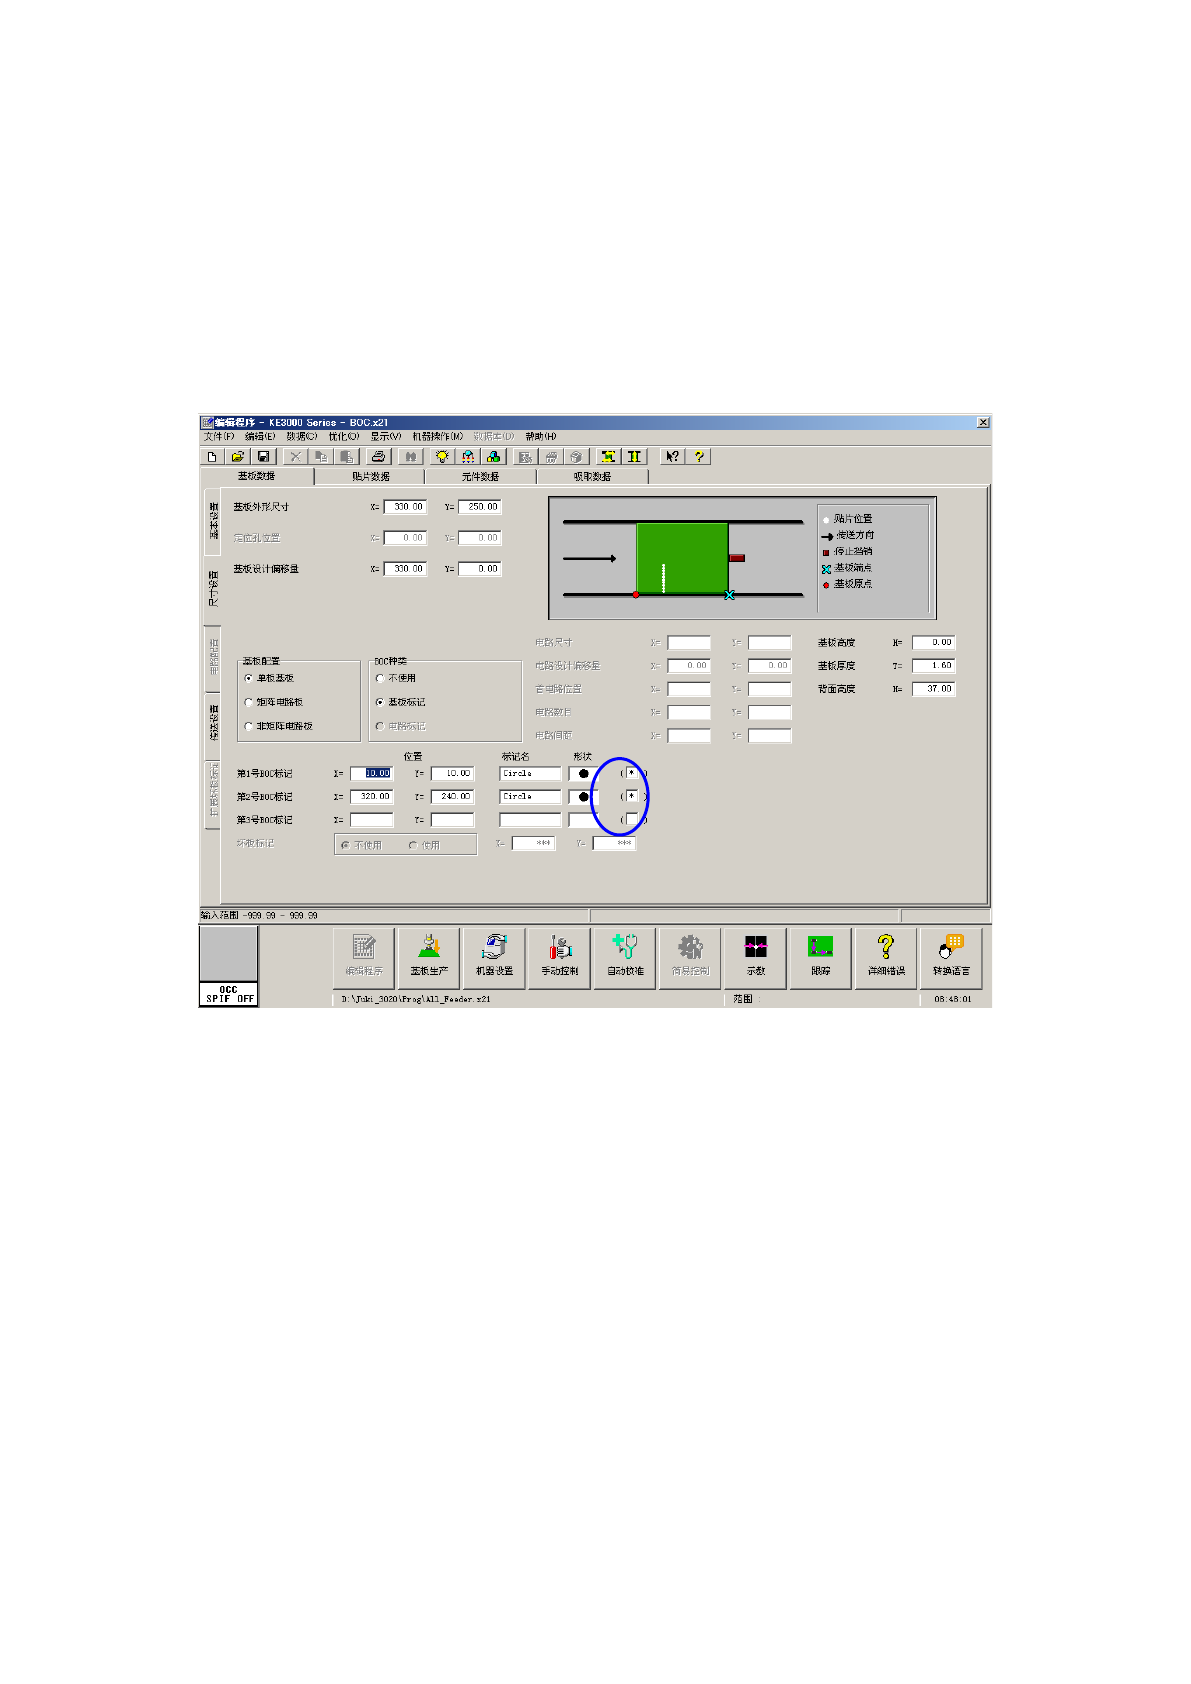Open 手动控制 manual control button

(560, 958)
